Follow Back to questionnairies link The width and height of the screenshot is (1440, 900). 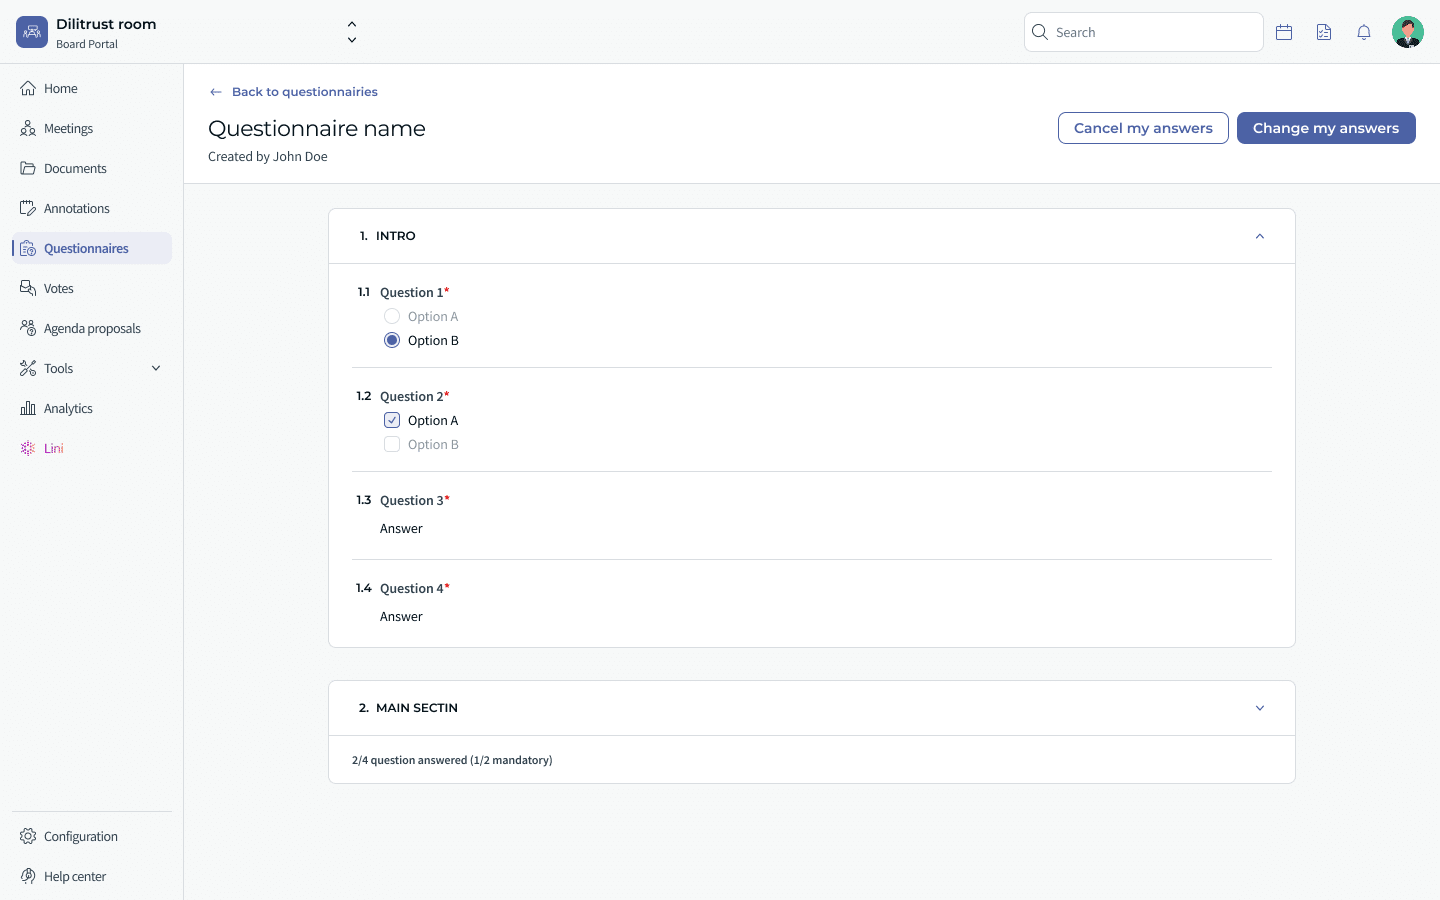click(305, 92)
